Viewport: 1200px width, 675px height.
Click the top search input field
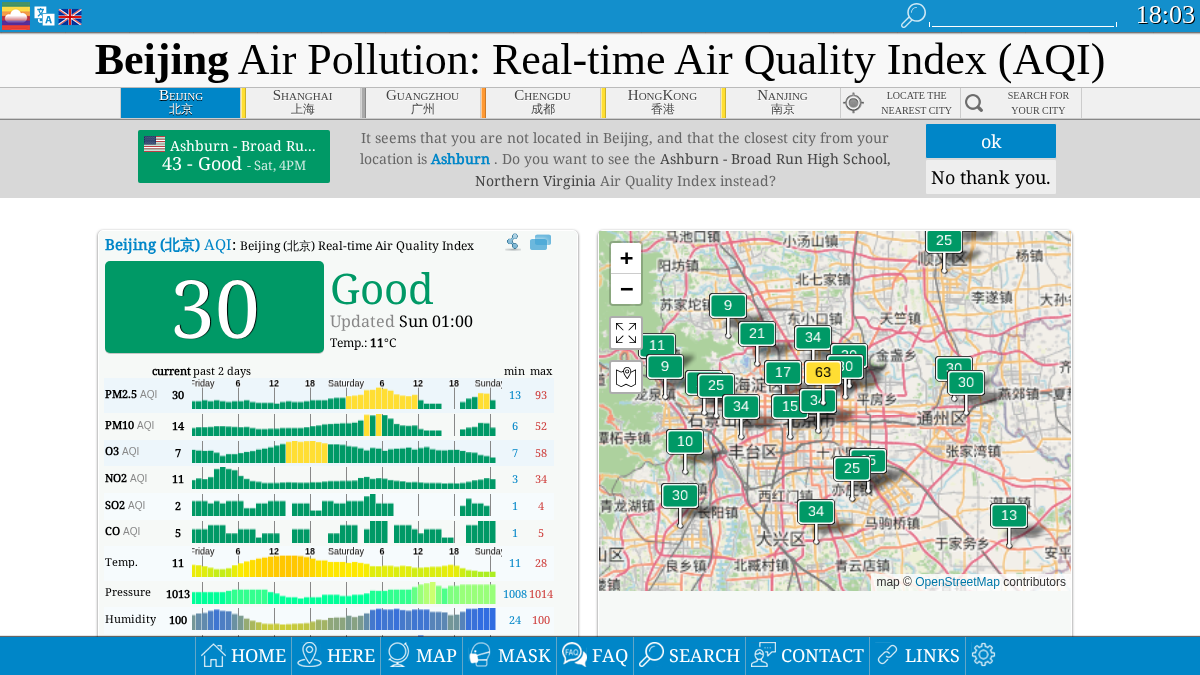(x=1023, y=16)
